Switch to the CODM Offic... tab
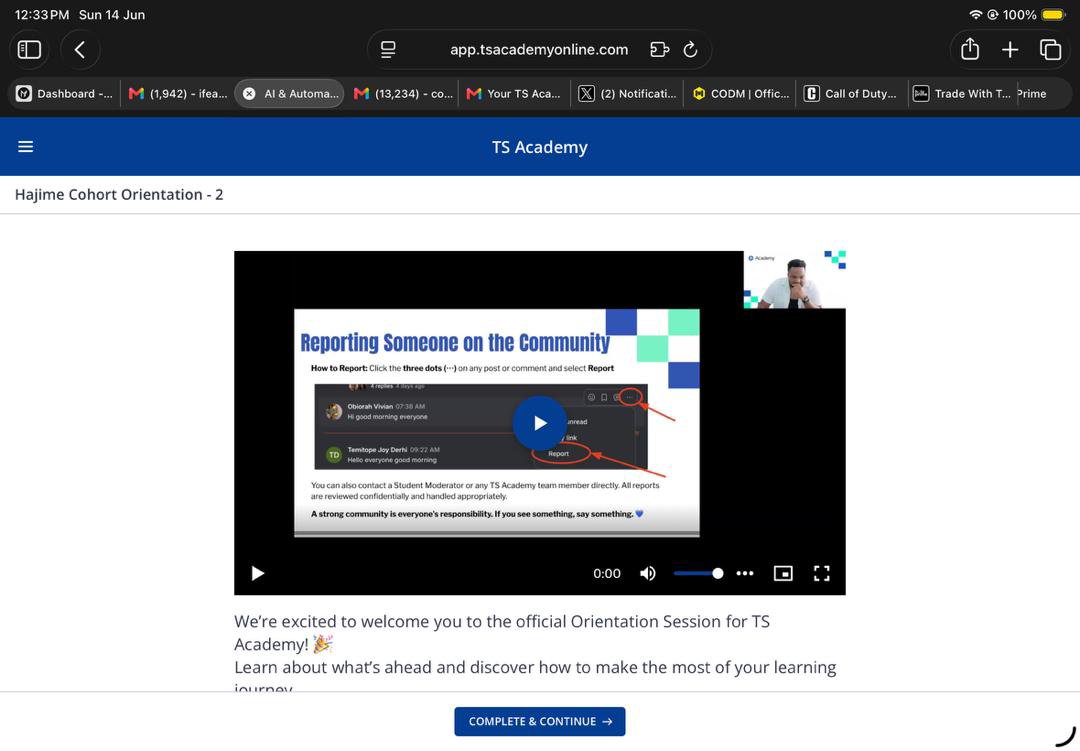Viewport: 1080px width, 751px height. (740, 94)
